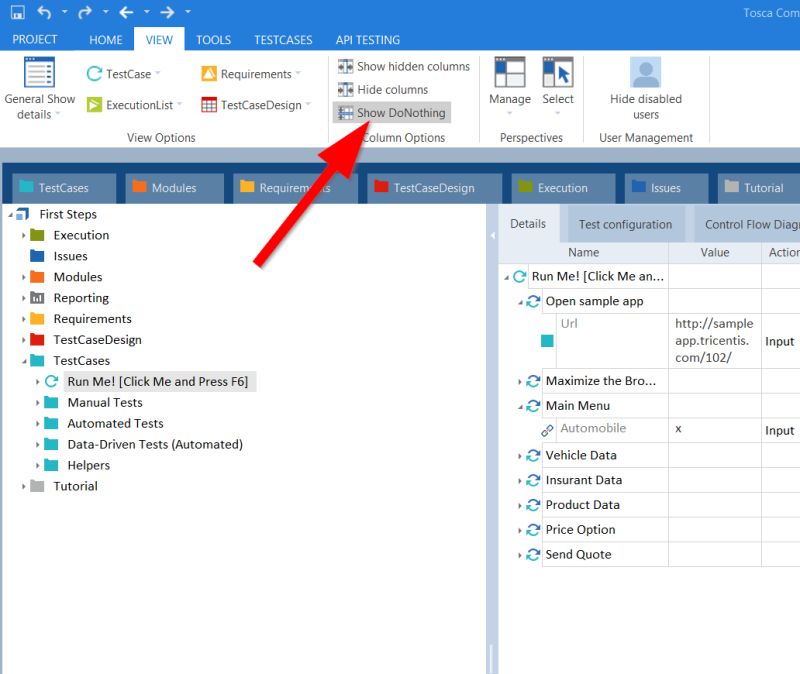Switch to the HOME ribbon tab
800x674 pixels.
pos(106,39)
